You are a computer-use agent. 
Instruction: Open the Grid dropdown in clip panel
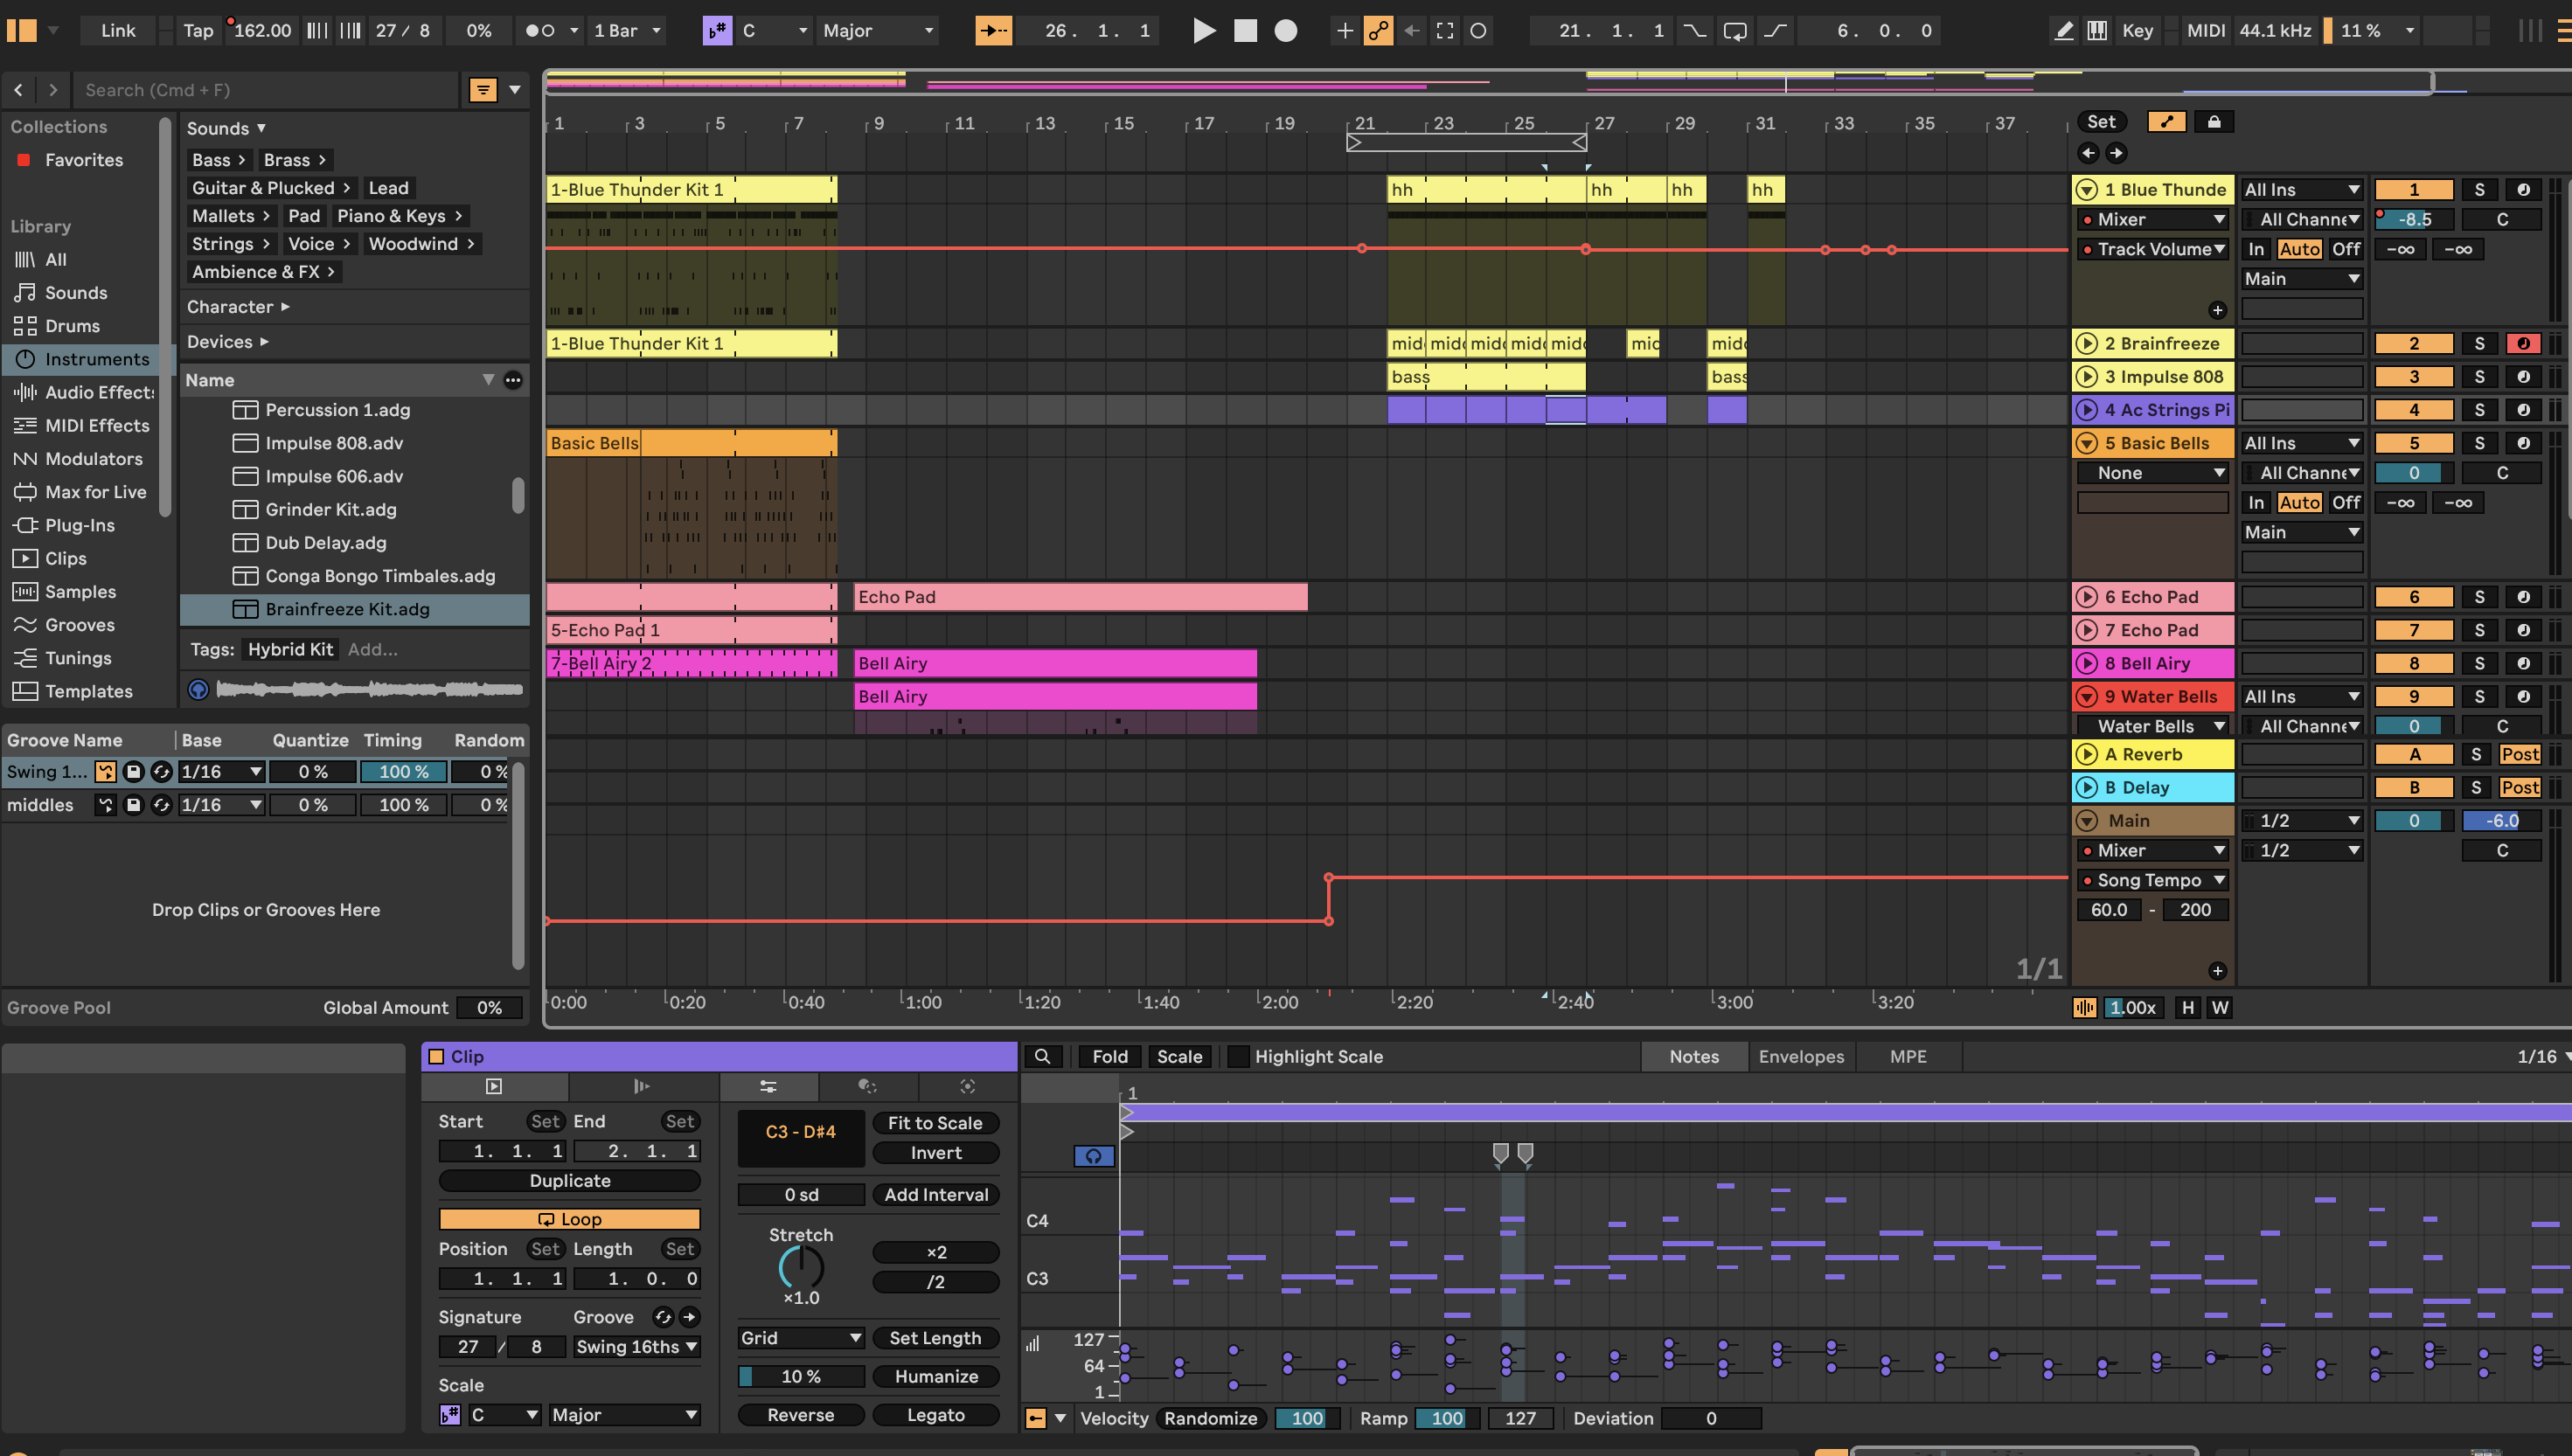point(800,1338)
